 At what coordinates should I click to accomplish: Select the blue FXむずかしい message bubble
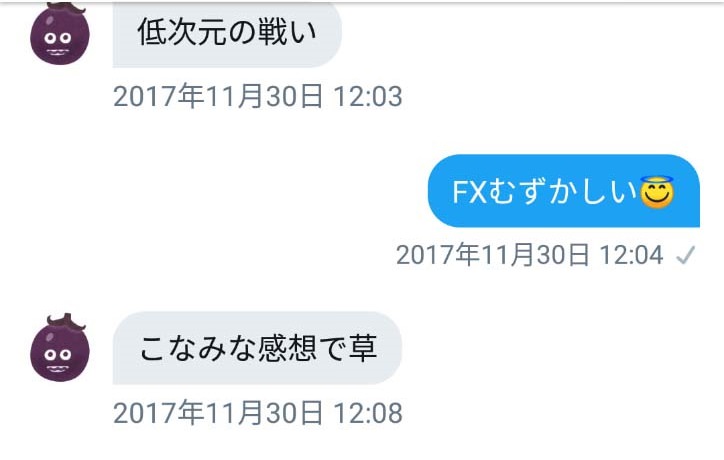[x=564, y=191]
